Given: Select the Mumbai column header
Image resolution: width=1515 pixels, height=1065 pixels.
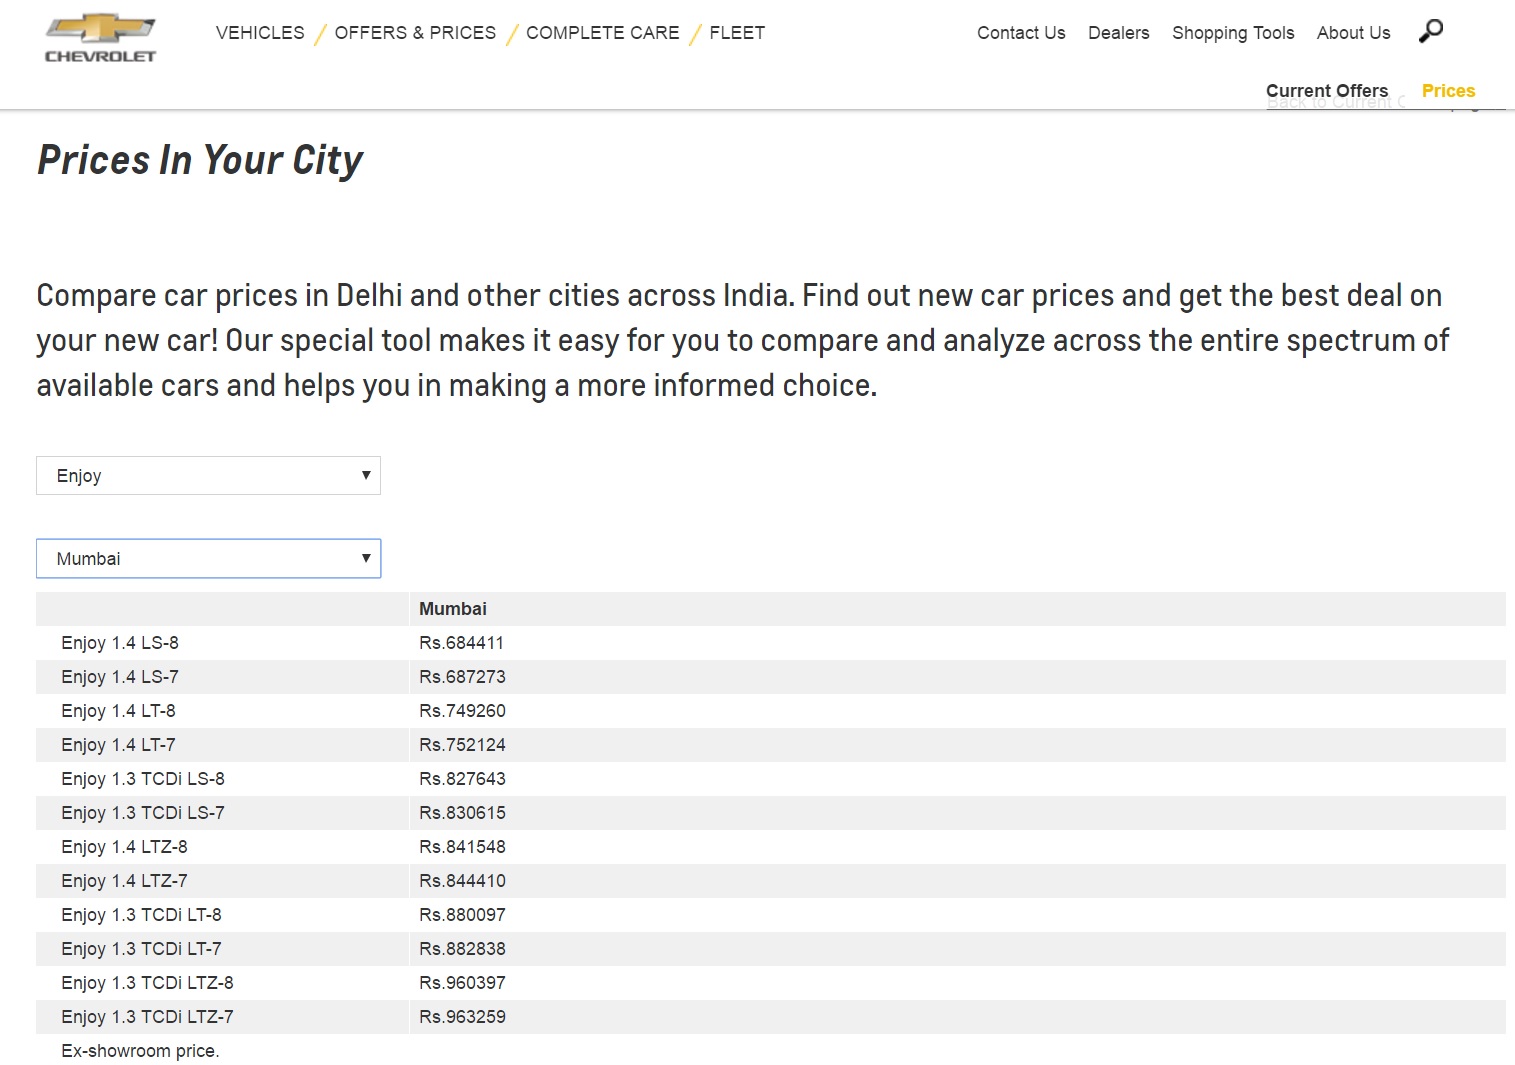Looking at the screenshot, I should pos(453,609).
